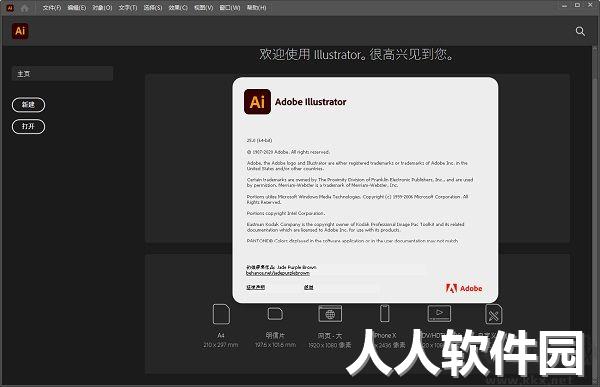Click the '210 x 297 mm' size label
This screenshot has height=387, width=600.
pyautogui.click(x=221, y=345)
